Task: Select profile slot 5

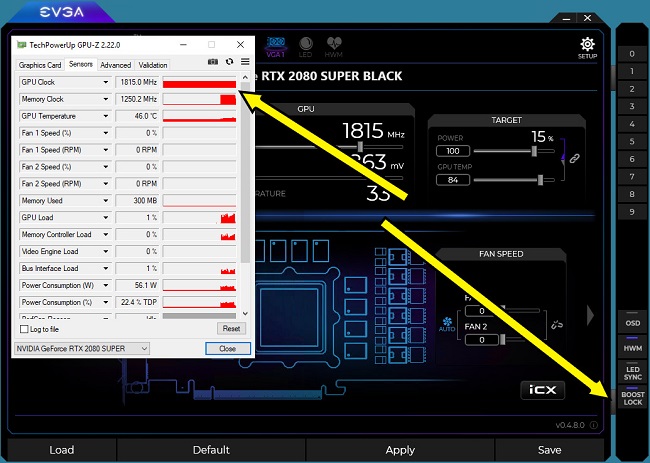Action: (632, 141)
